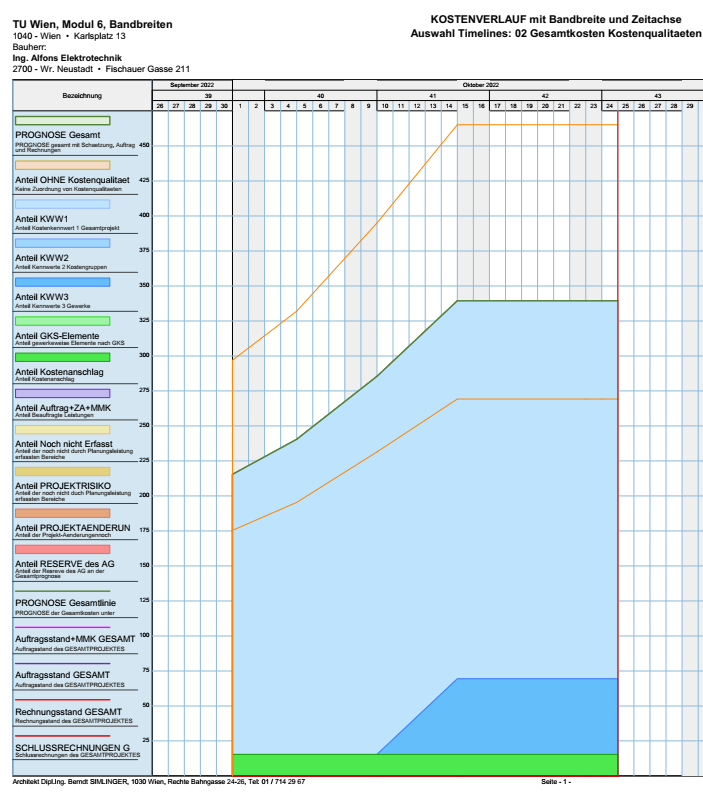This screenshot has height=807, width=703.
Task: Select the Anteil PROJEKTRISIKO legend swatch
Action: 62,471
